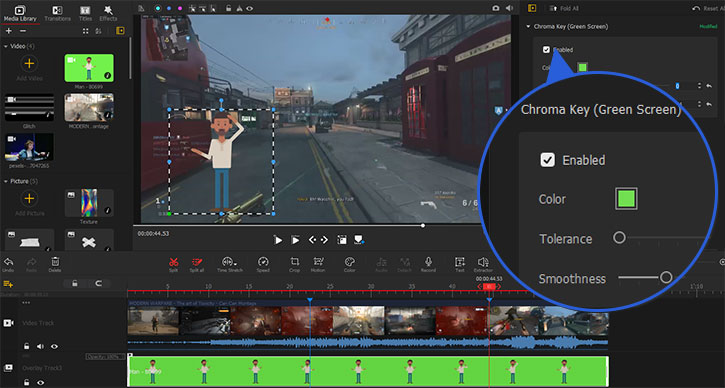Select the MODERN montage video thumbnail

coord(89,108)
